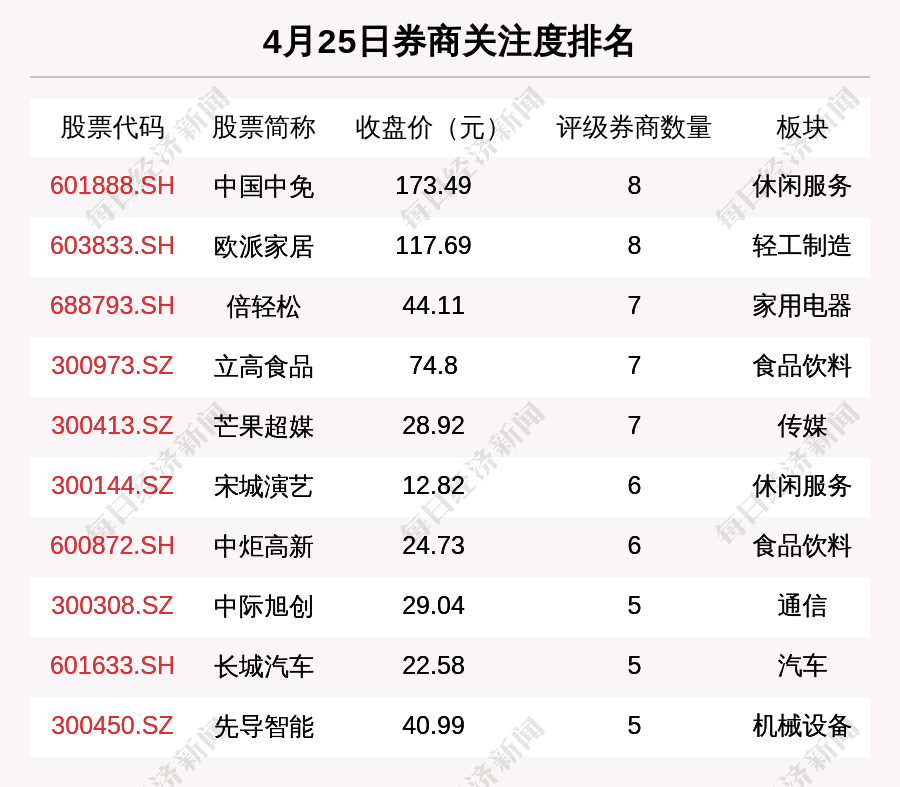
Task: Select stock name 宋城演艺
Action: click(x=263, y=486)
